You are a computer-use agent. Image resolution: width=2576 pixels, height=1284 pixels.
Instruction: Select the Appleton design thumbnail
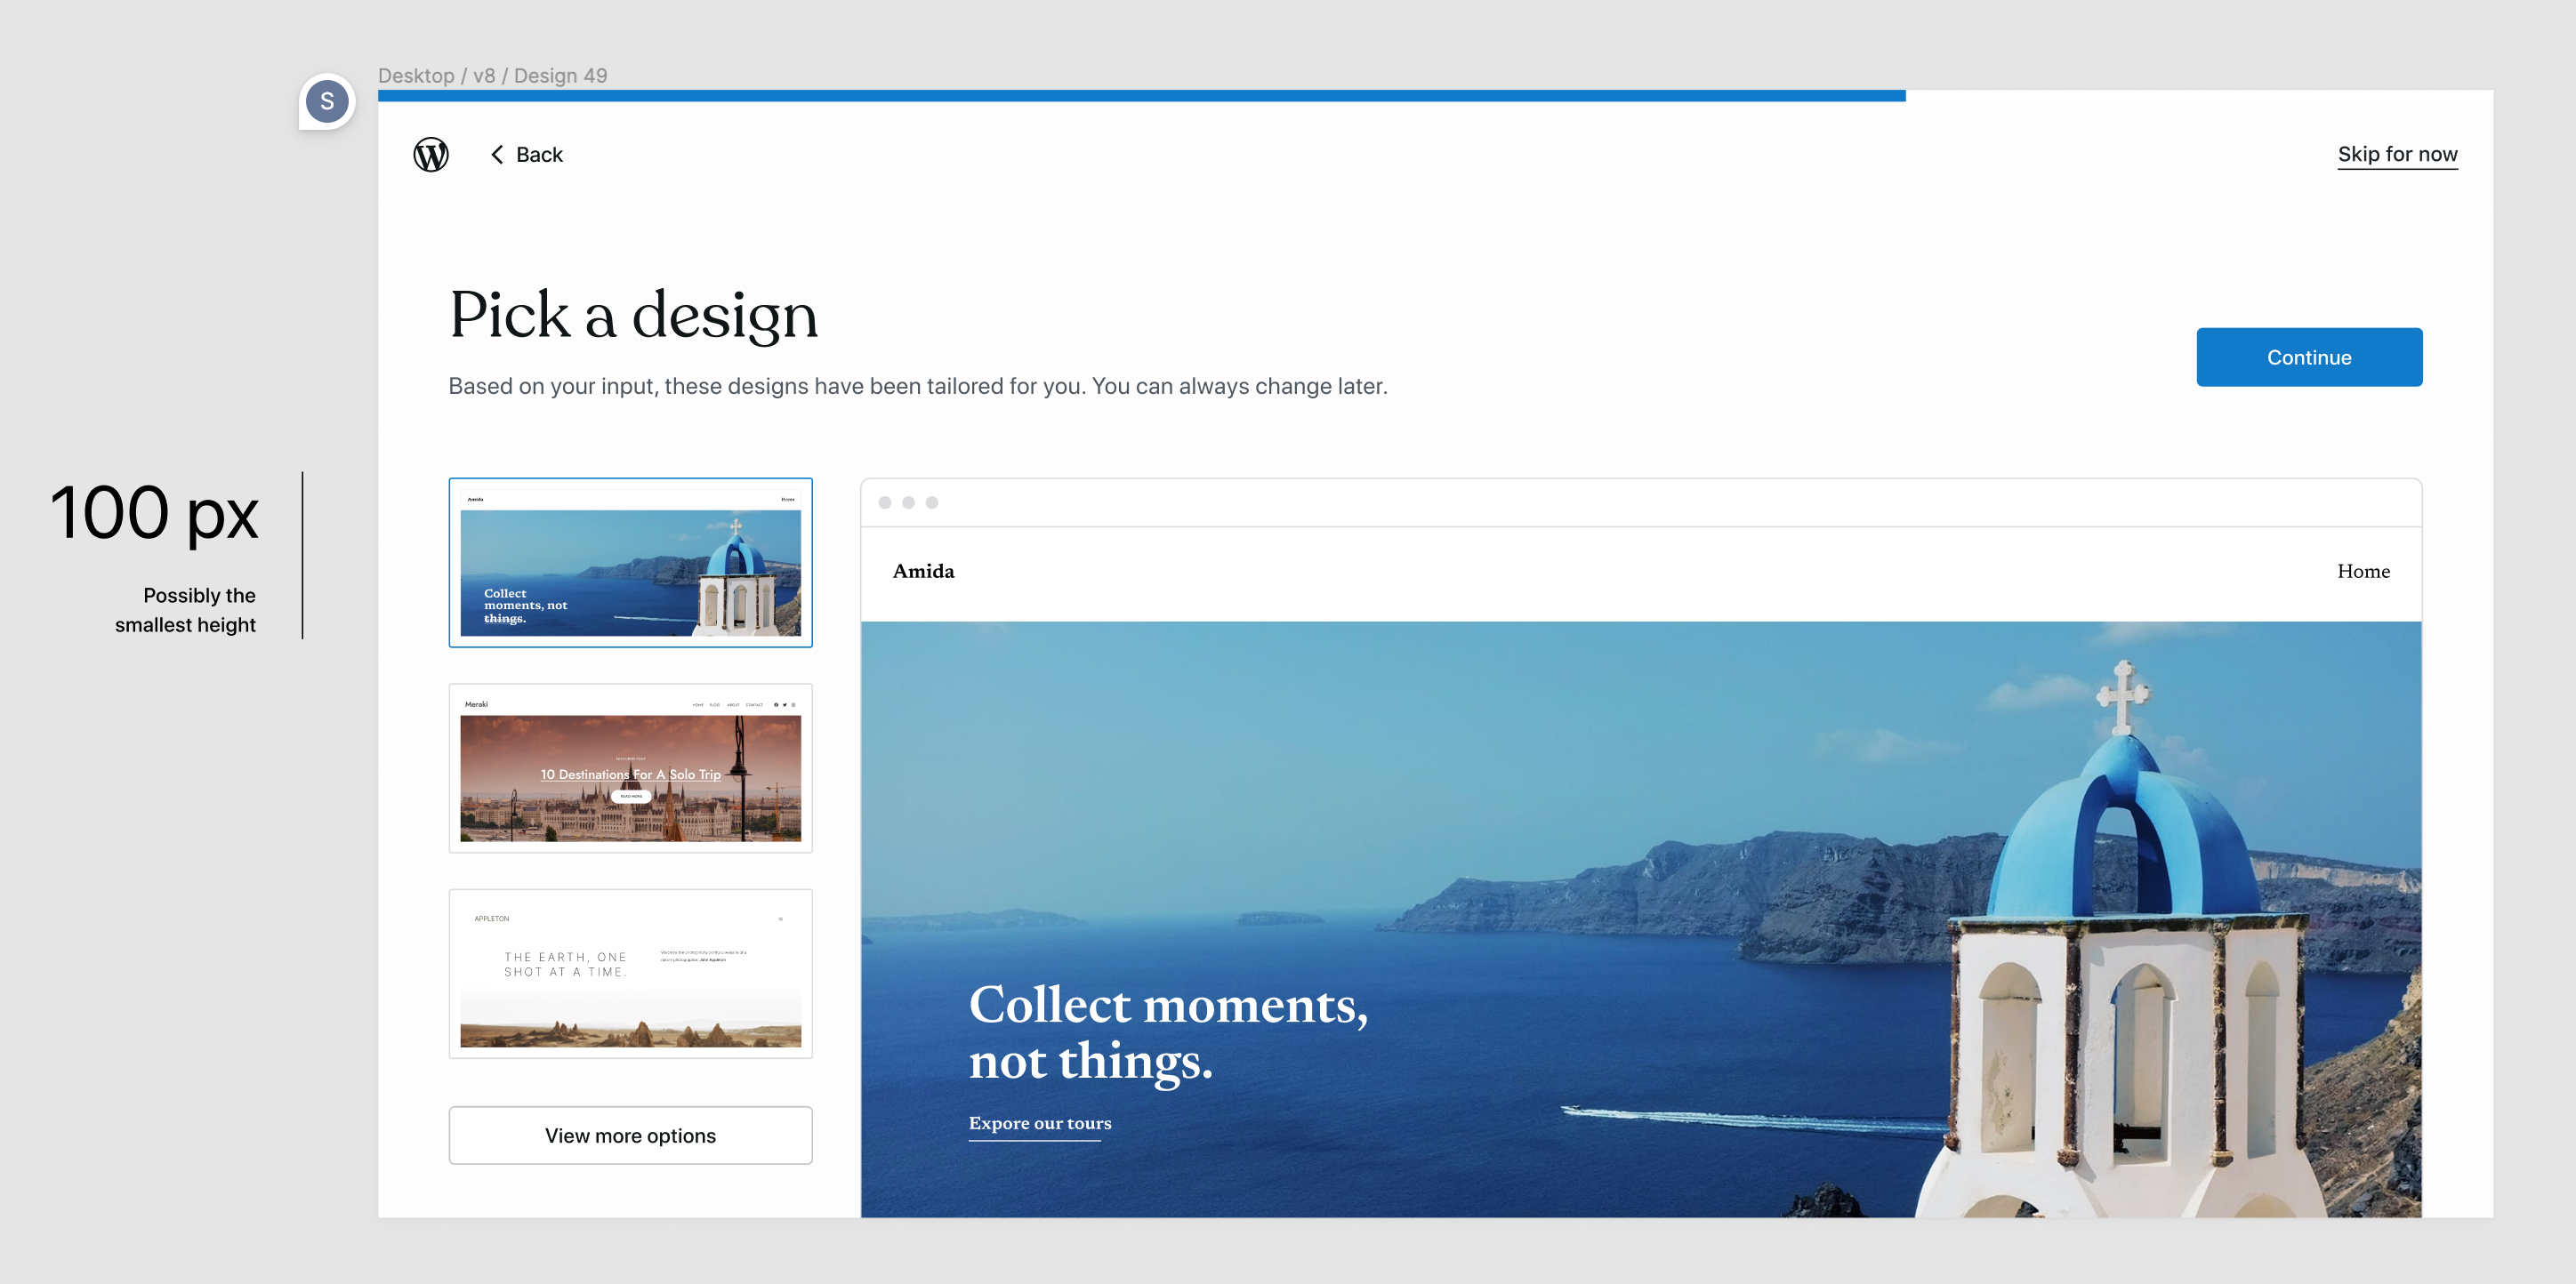[630, 974]
